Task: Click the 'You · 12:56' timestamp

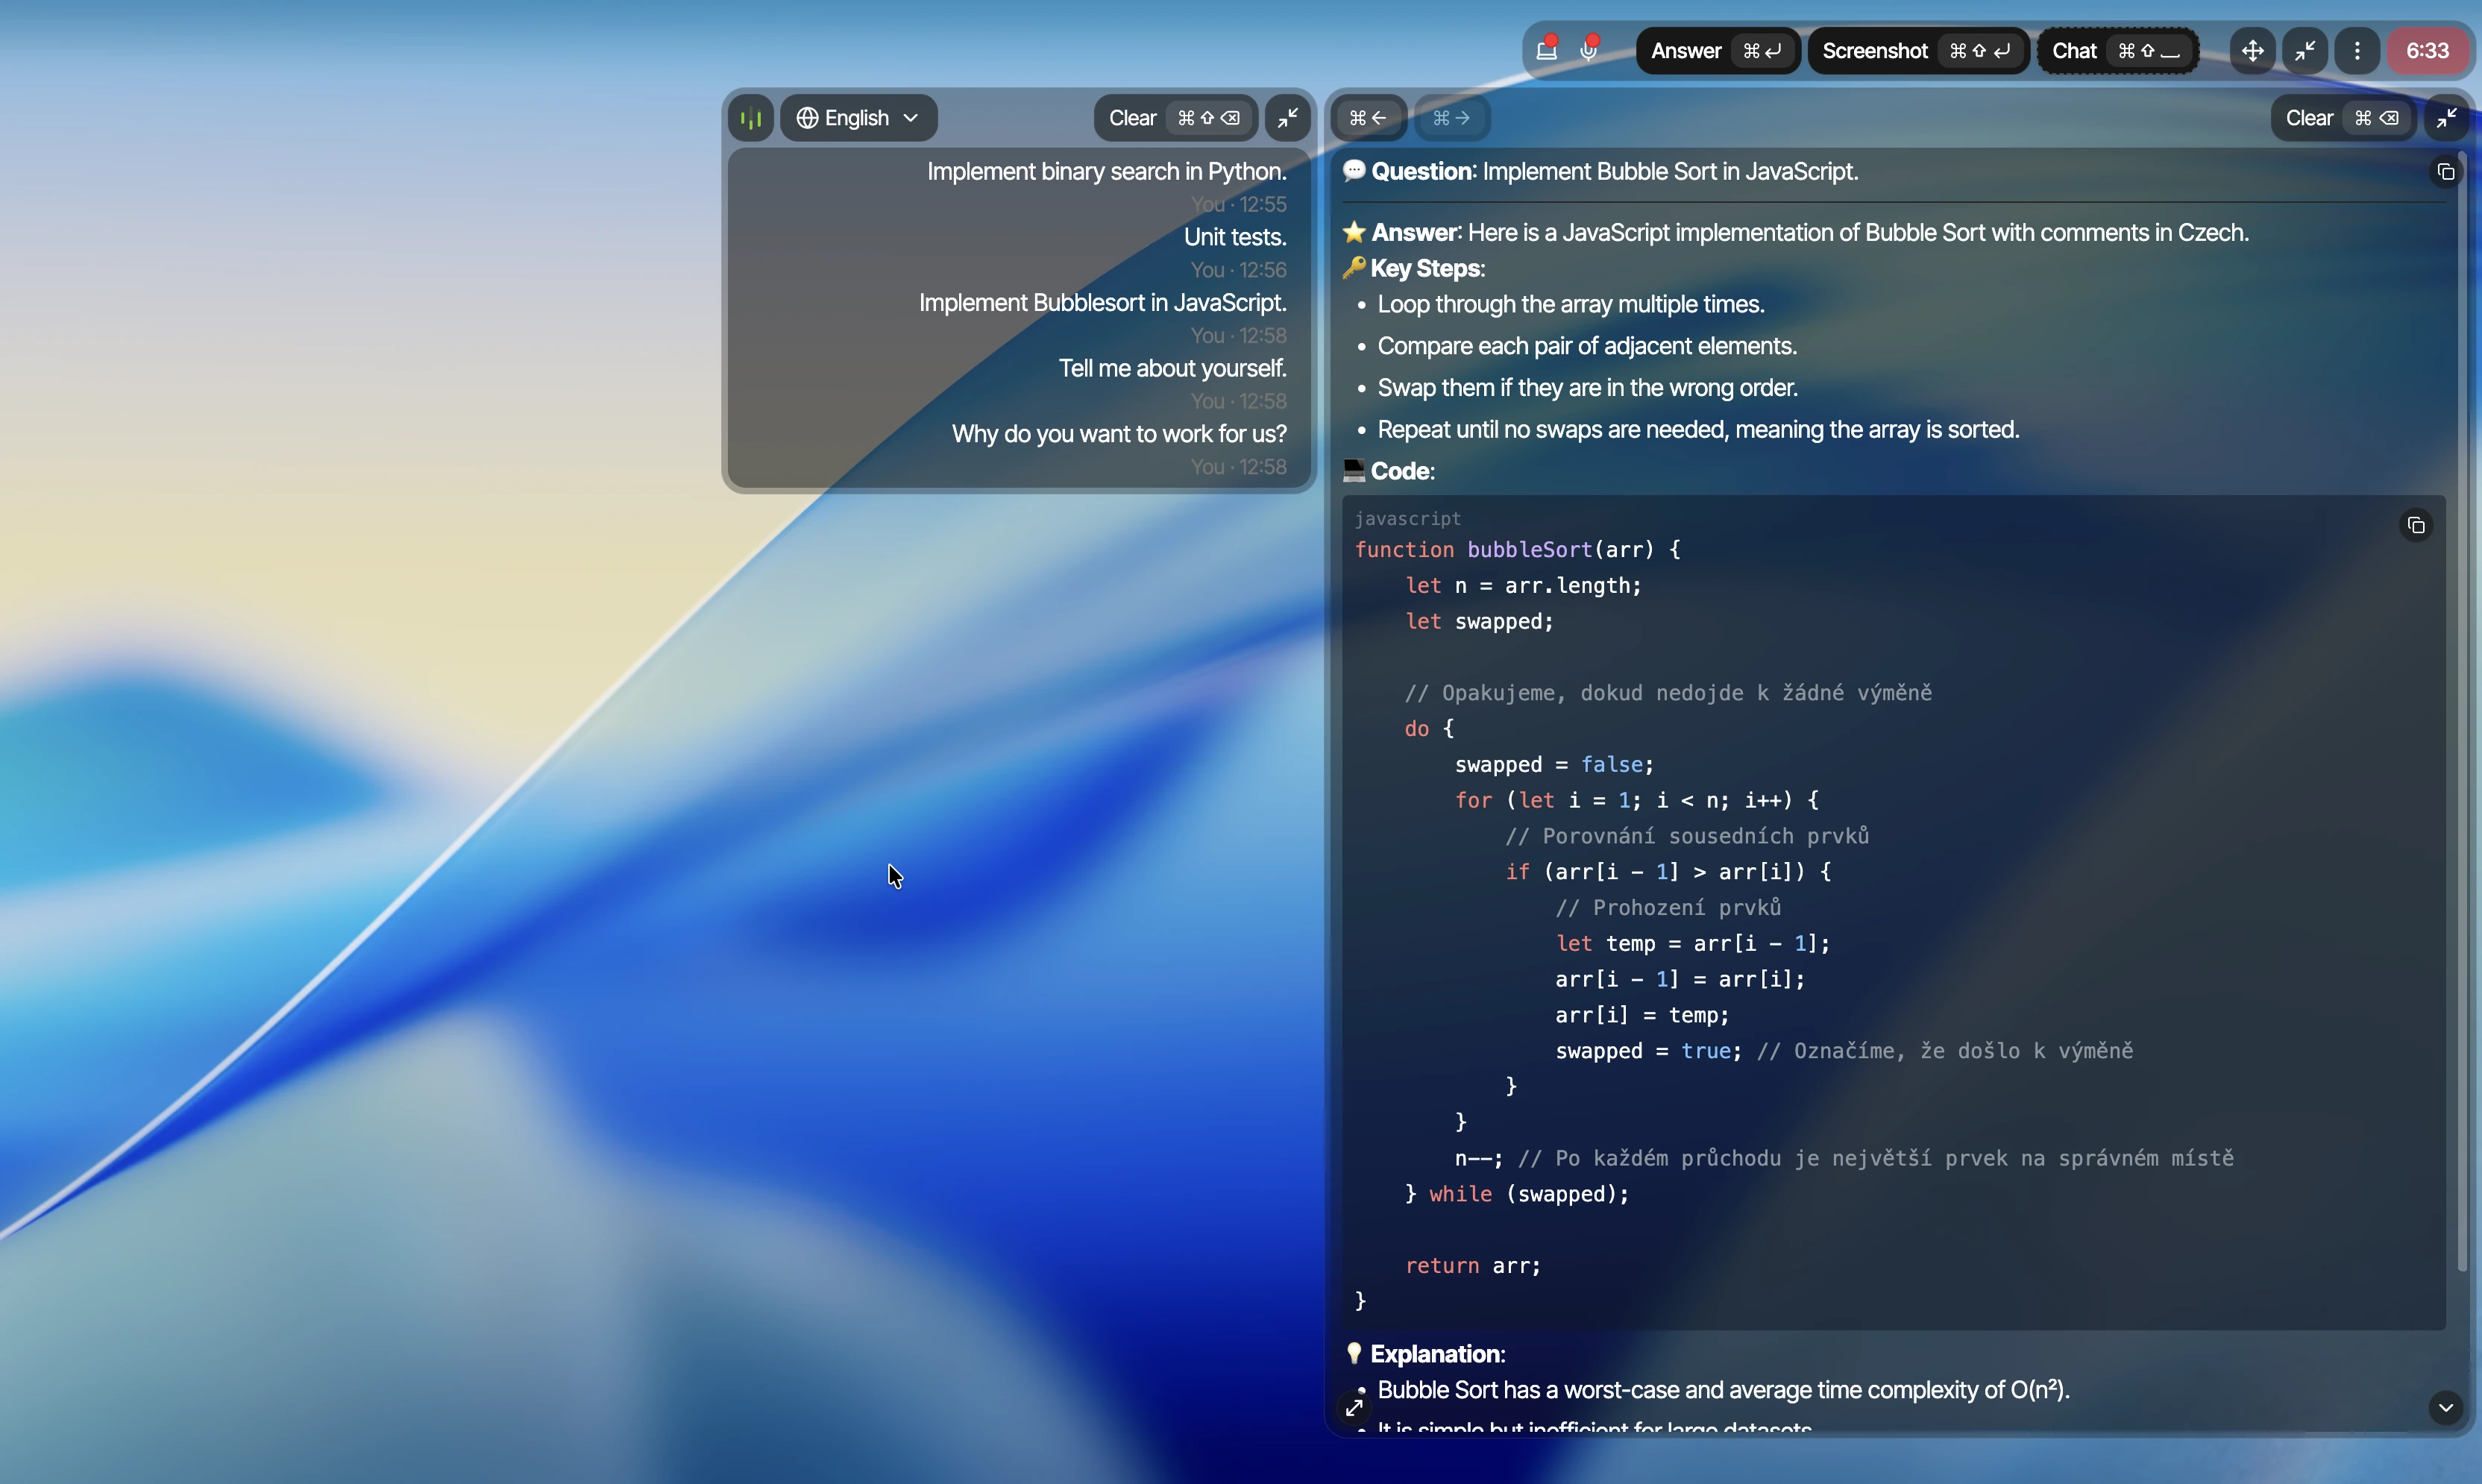Action: (1238, 270)
